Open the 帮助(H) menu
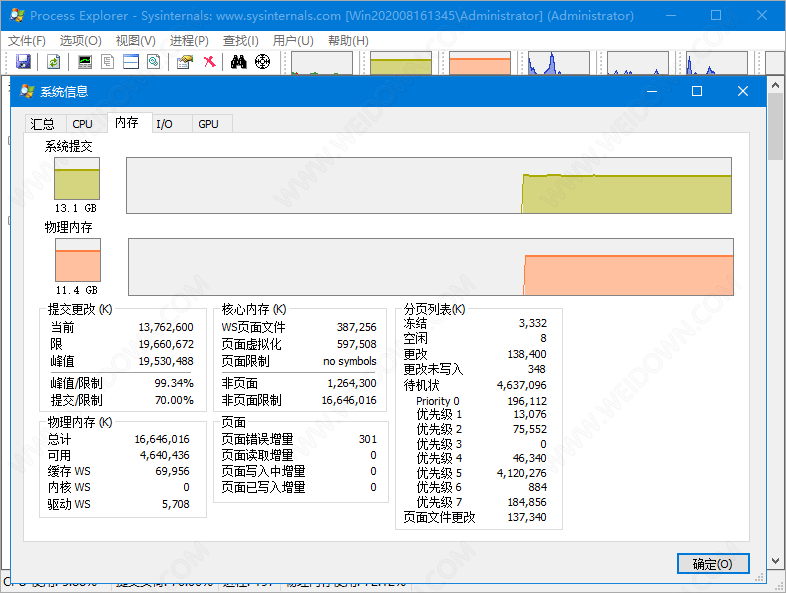This screenshot has height=593, width=786. pyautogui.click(x=348, y=41)
